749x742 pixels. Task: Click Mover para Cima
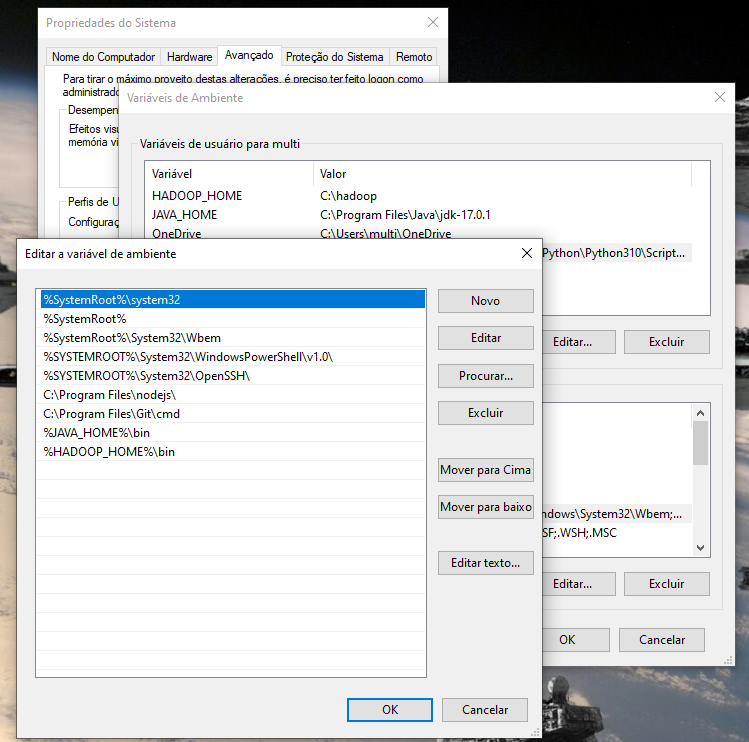(x=485, y=470)
